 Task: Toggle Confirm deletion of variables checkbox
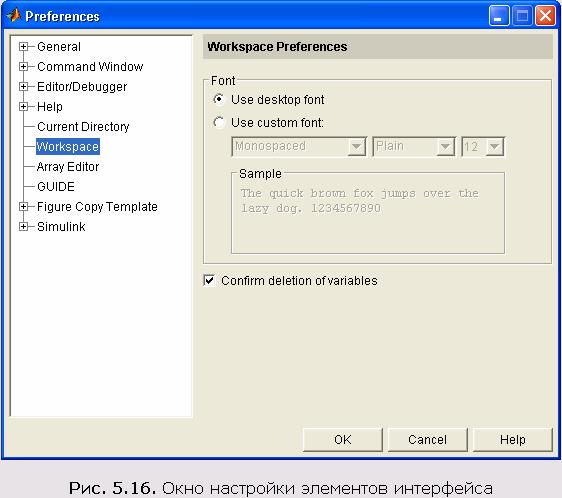209,280
